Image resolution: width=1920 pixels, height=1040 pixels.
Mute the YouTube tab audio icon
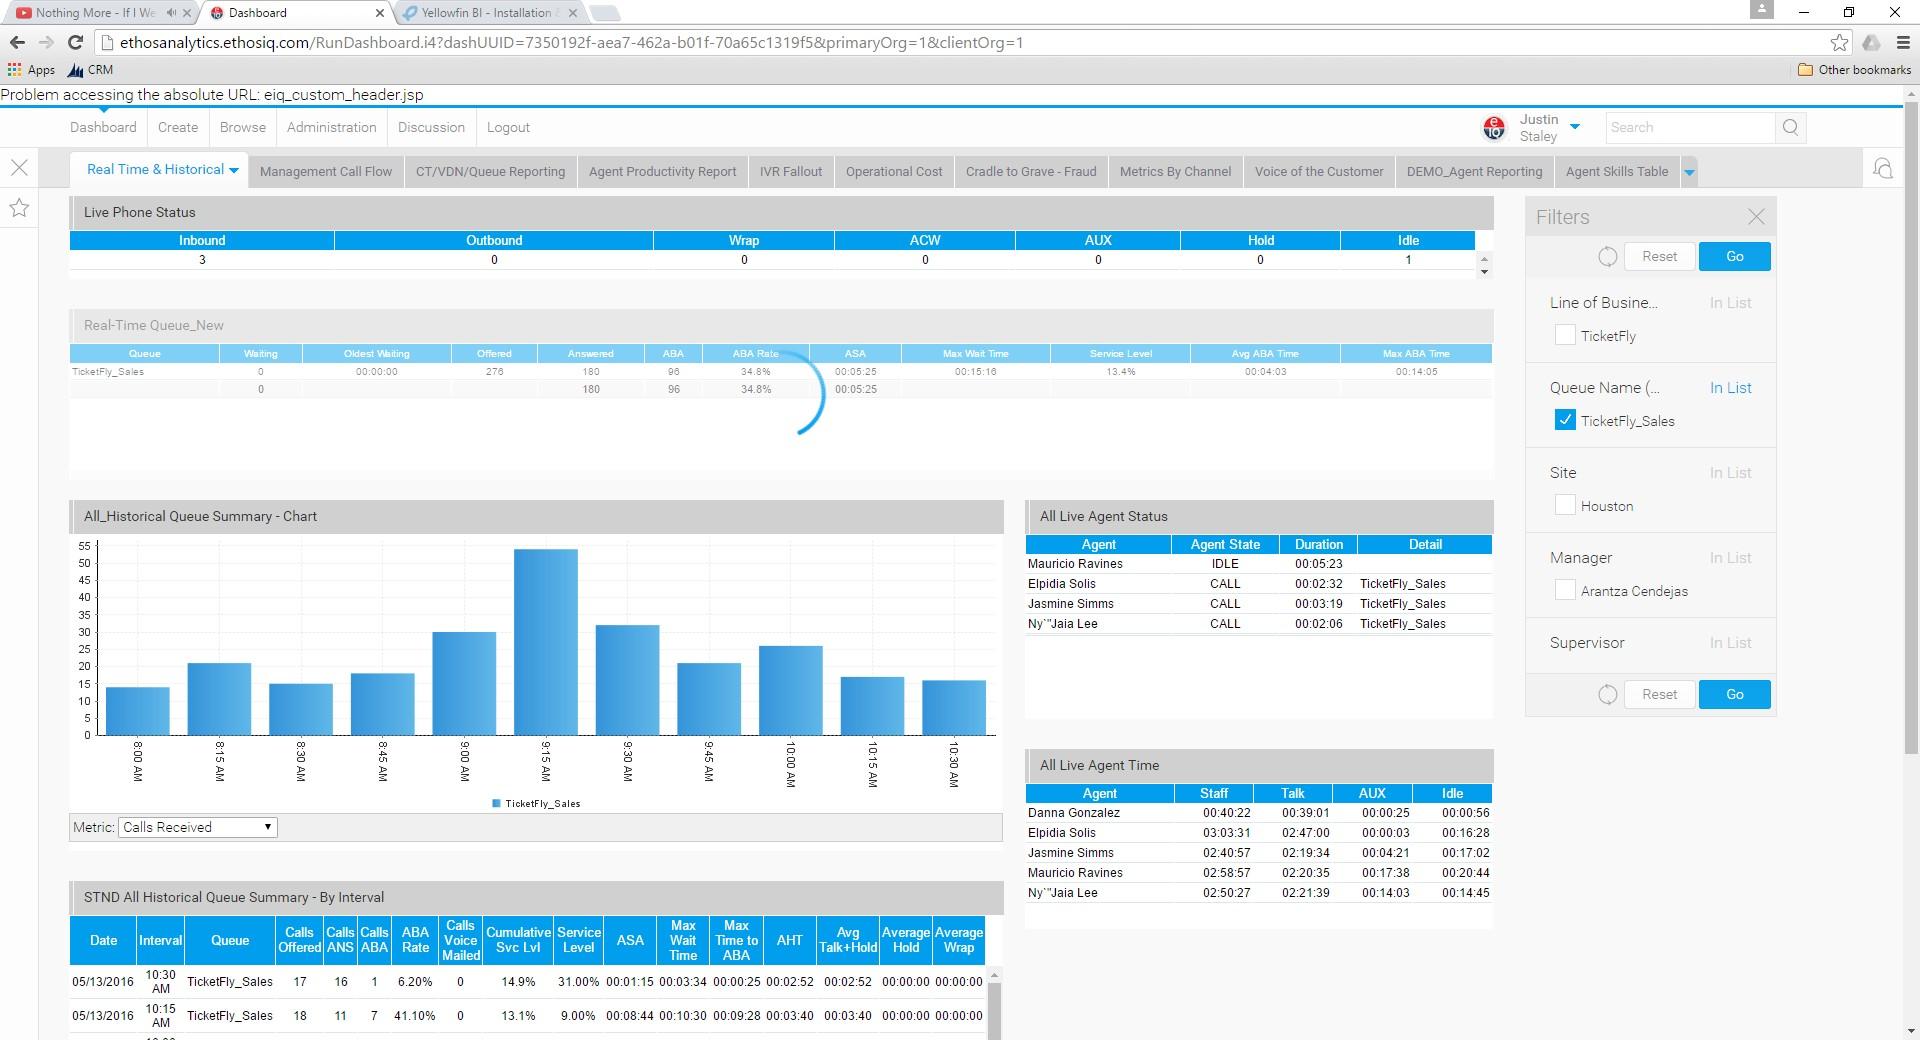click(x=172, y=13)
